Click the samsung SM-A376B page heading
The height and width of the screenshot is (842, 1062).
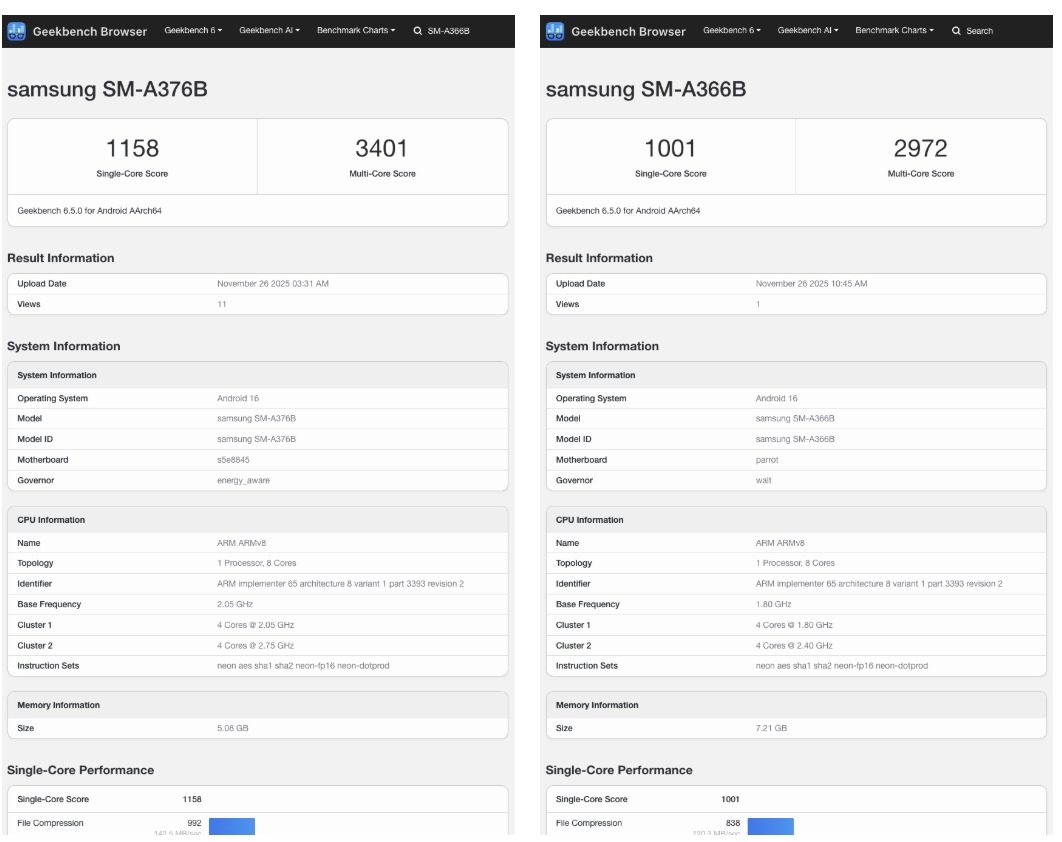click(107, 90)
